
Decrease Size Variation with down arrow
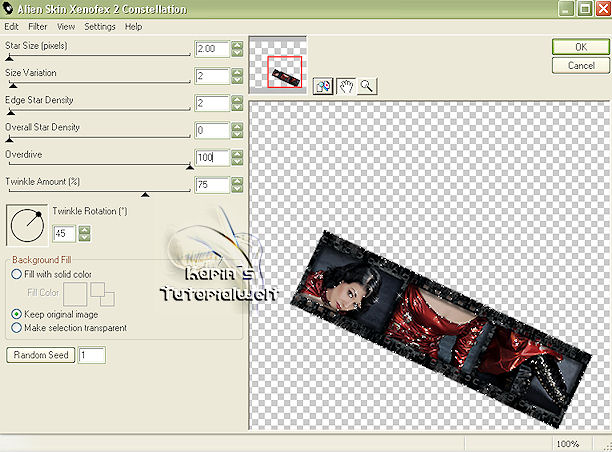237,80
